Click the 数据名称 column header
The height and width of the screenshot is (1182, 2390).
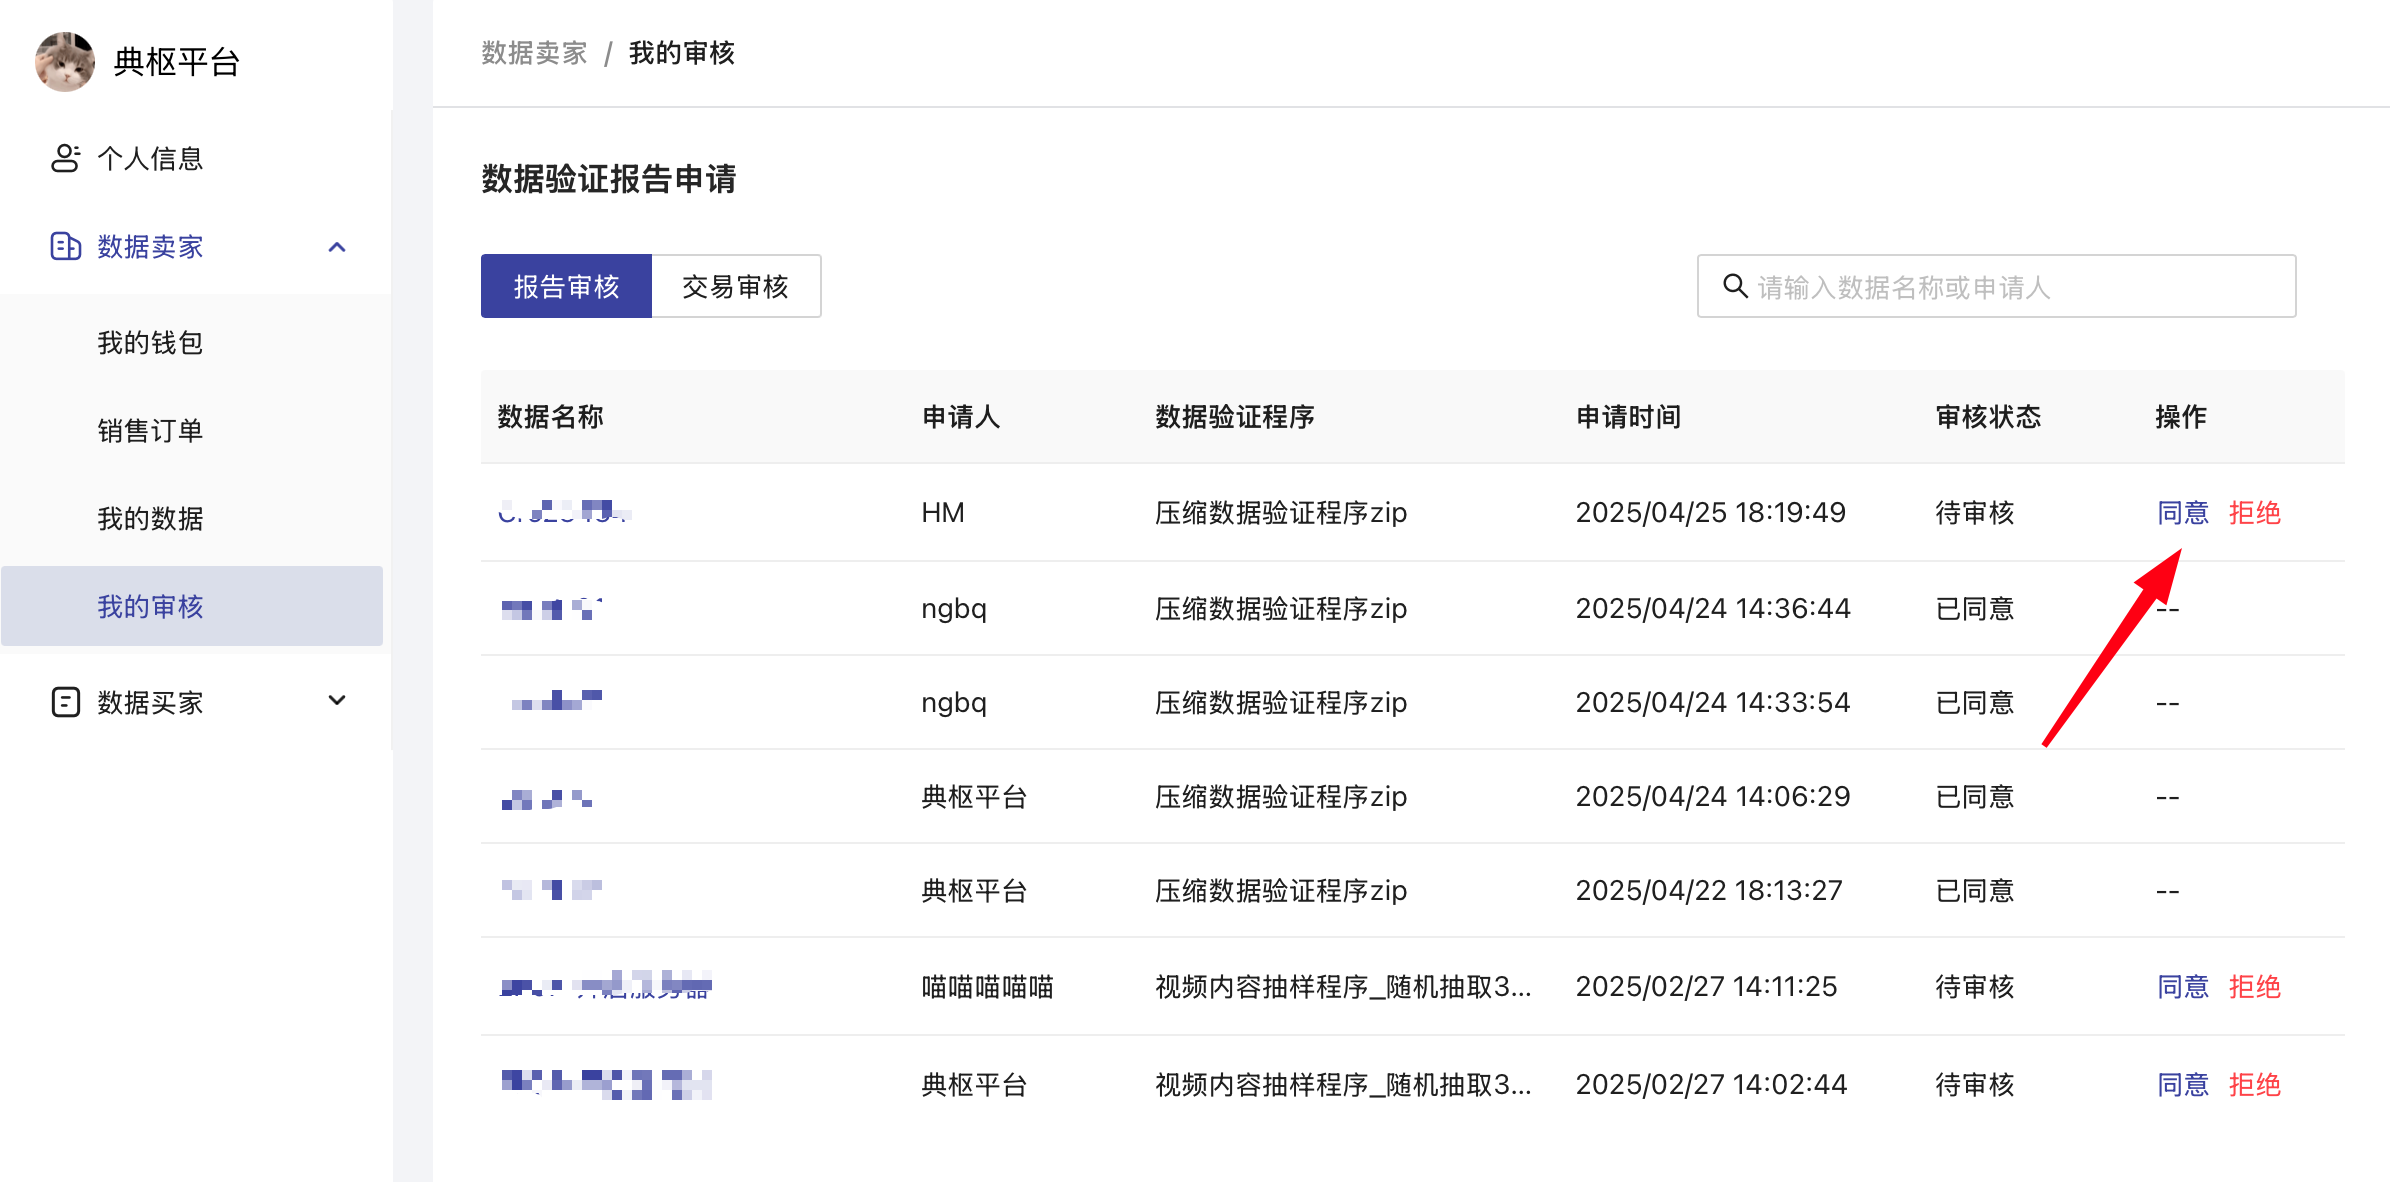coord(550,417)
